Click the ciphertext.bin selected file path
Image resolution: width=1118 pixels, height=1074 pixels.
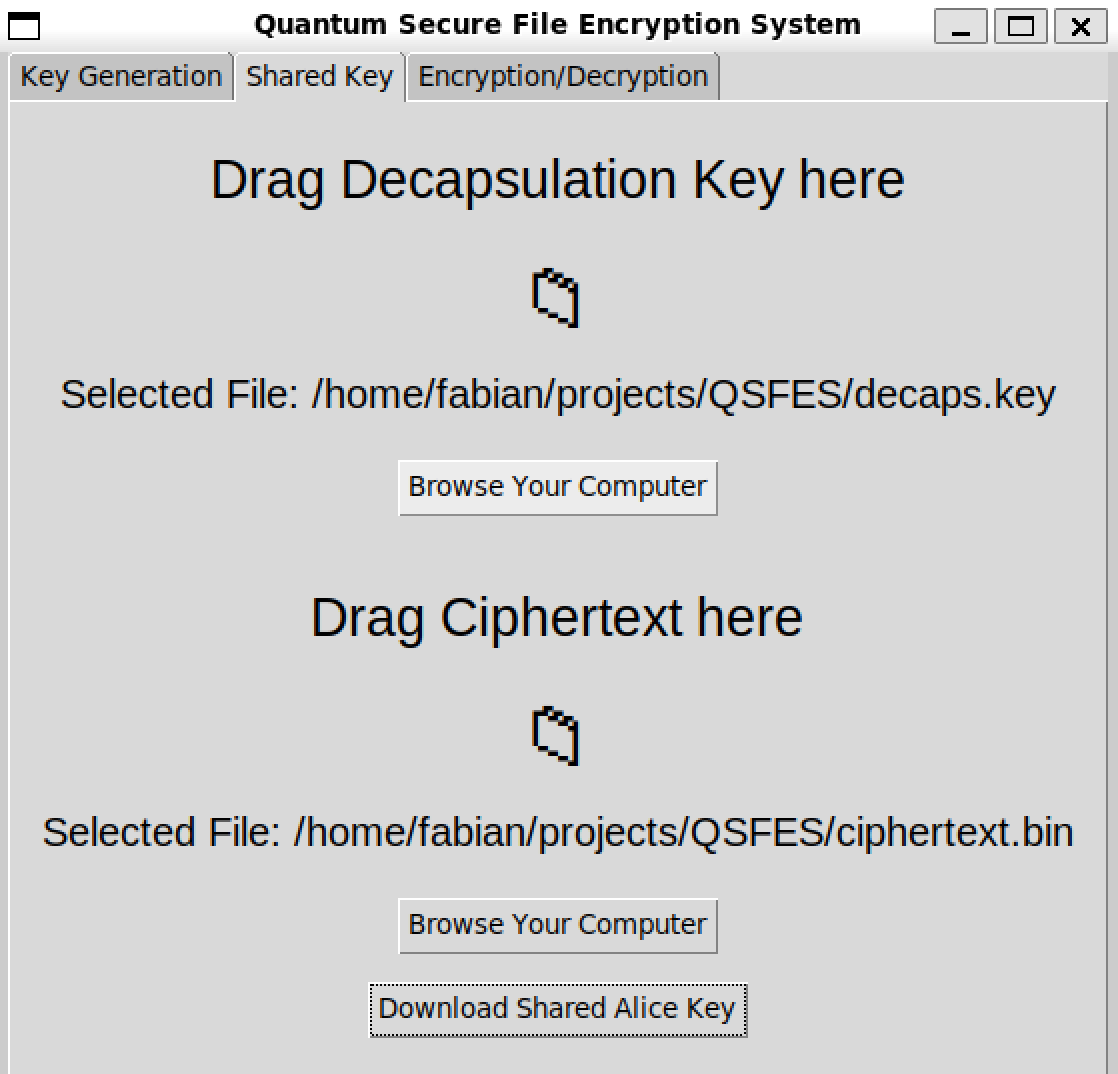558,833
